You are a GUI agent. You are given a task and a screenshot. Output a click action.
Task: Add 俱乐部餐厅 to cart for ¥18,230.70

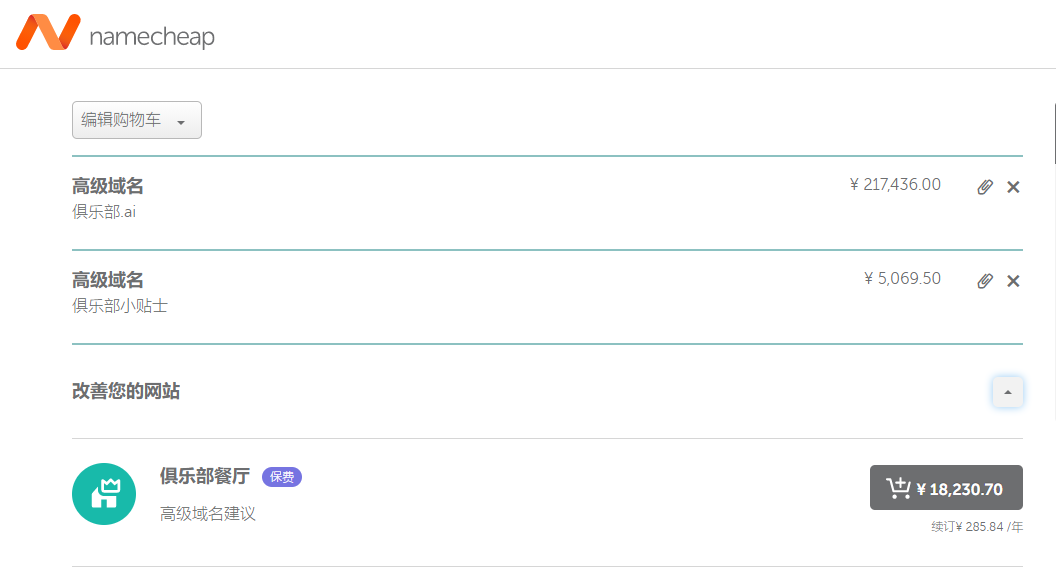tap(946, 488)
